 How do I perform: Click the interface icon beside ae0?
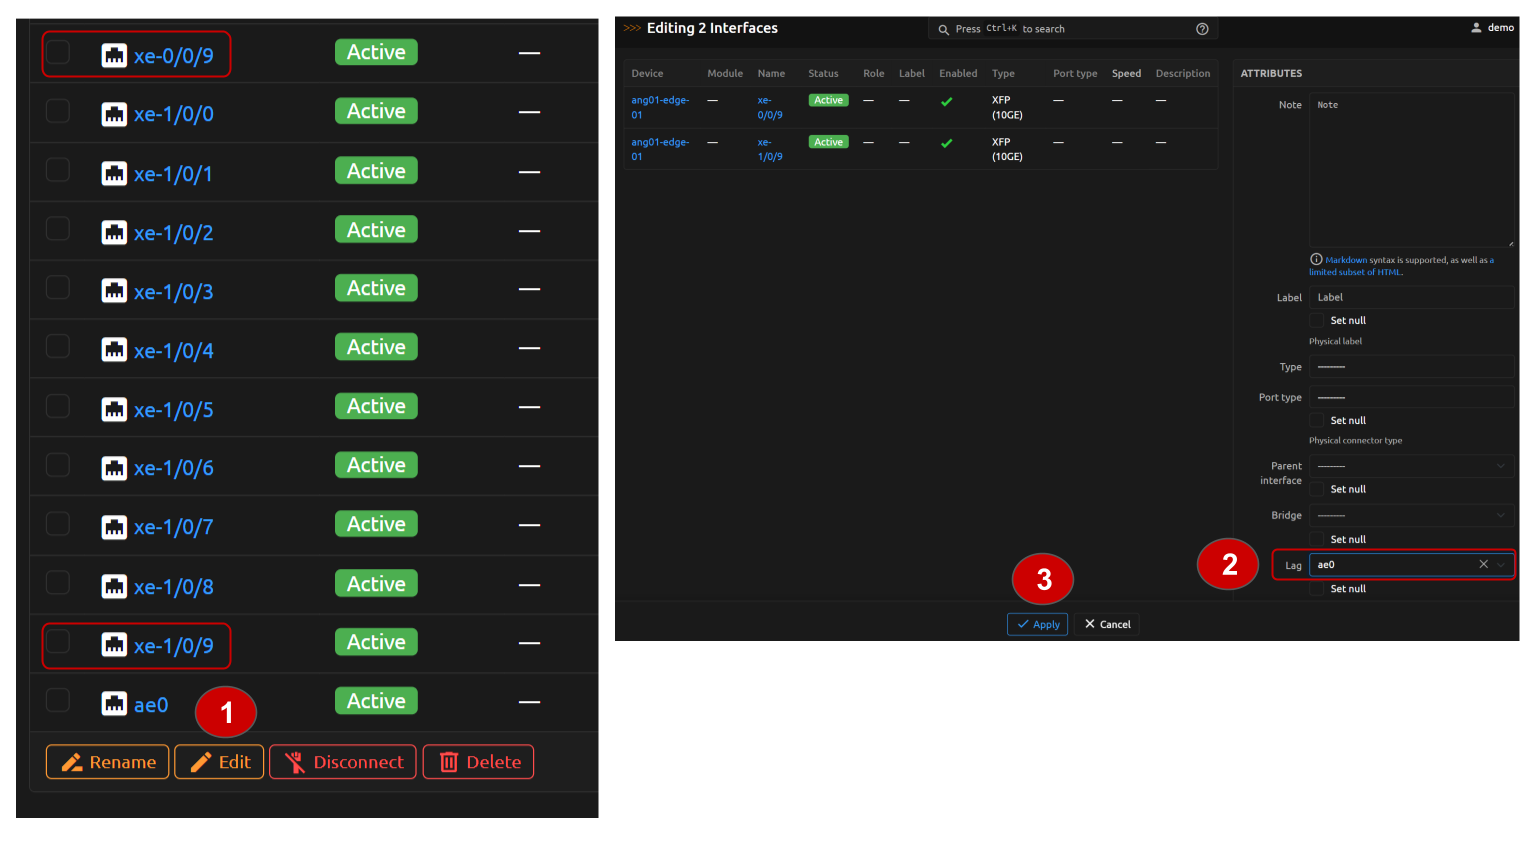pos(114,704)
